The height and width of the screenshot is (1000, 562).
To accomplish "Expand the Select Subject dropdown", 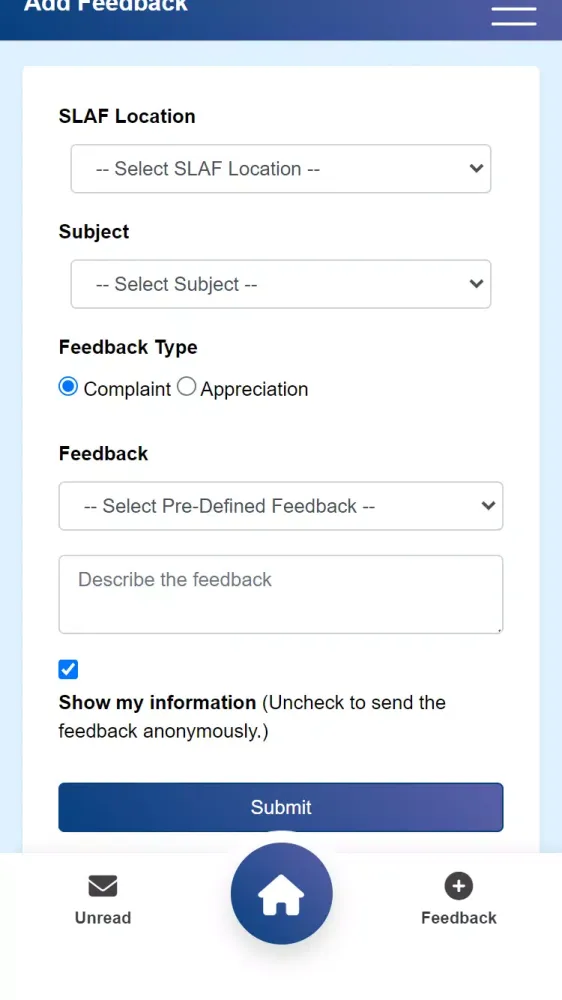I will 281,284.
